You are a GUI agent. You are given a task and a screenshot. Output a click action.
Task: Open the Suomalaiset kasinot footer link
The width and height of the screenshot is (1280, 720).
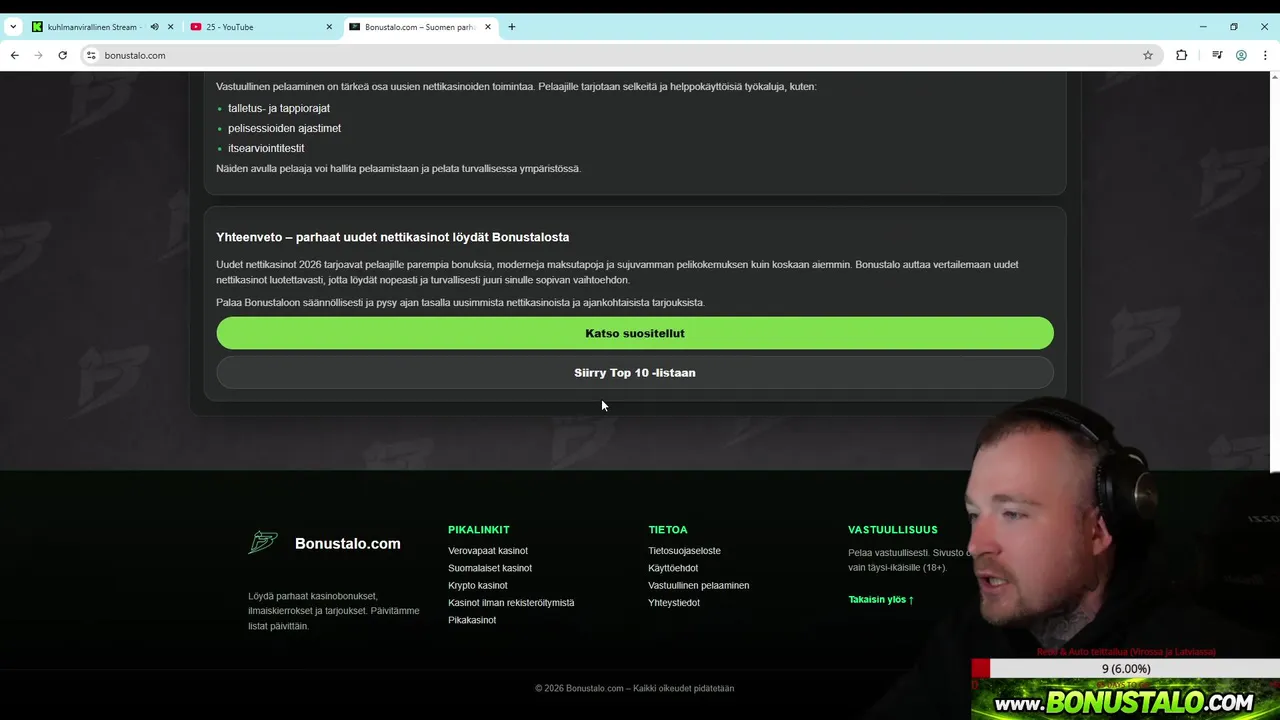click(490, 568)
